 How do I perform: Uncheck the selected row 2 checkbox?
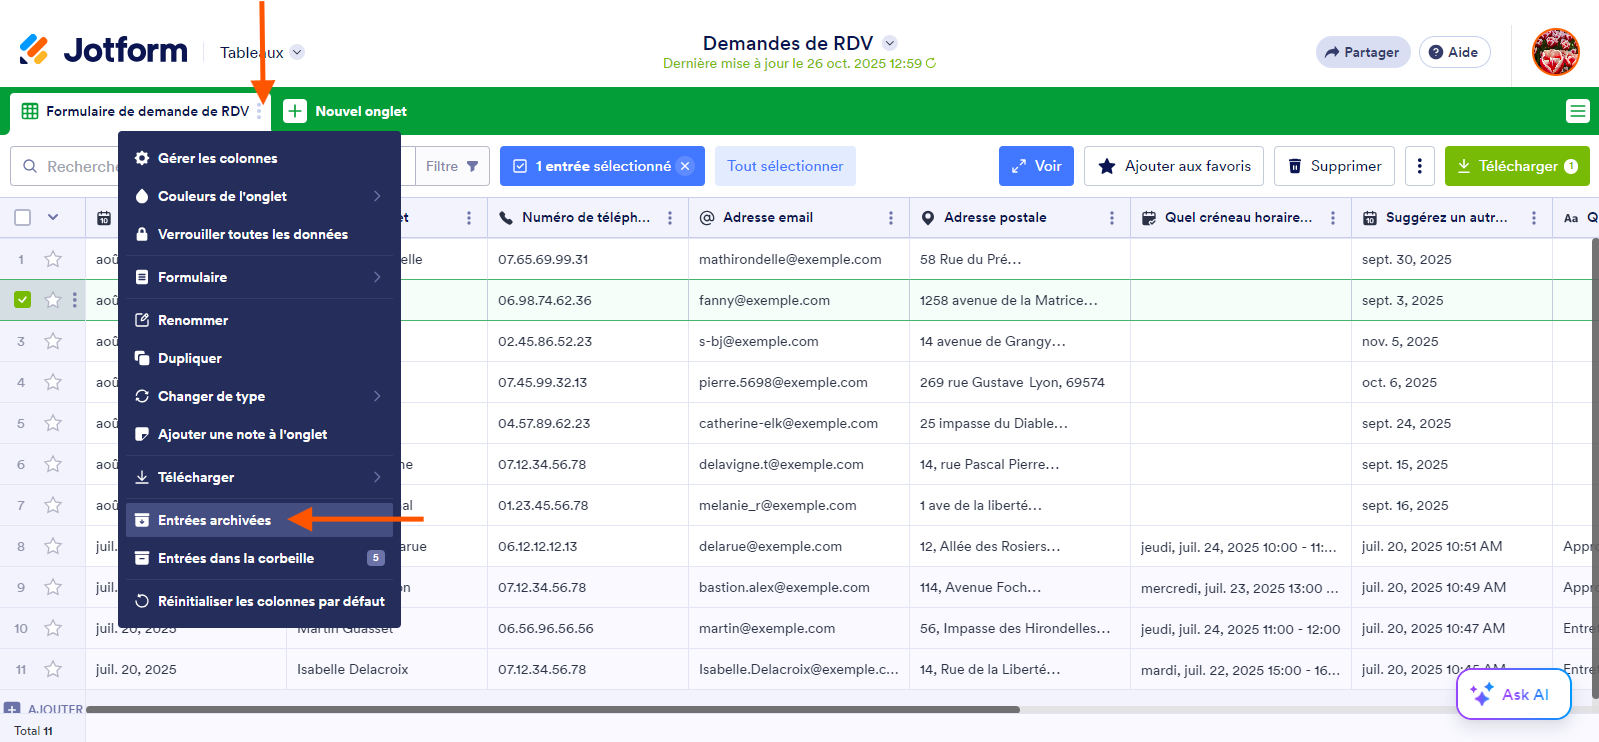pos(23,300)
